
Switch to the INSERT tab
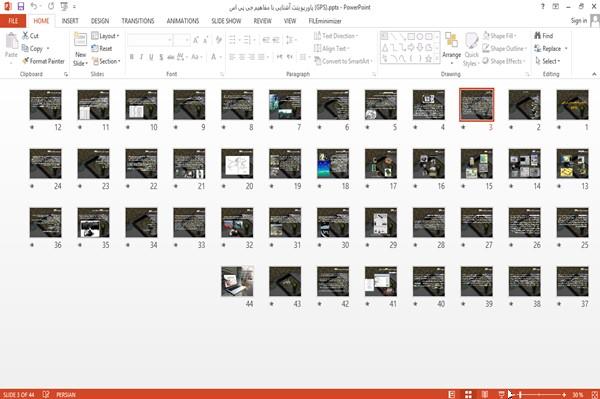(x=70, y=21)
